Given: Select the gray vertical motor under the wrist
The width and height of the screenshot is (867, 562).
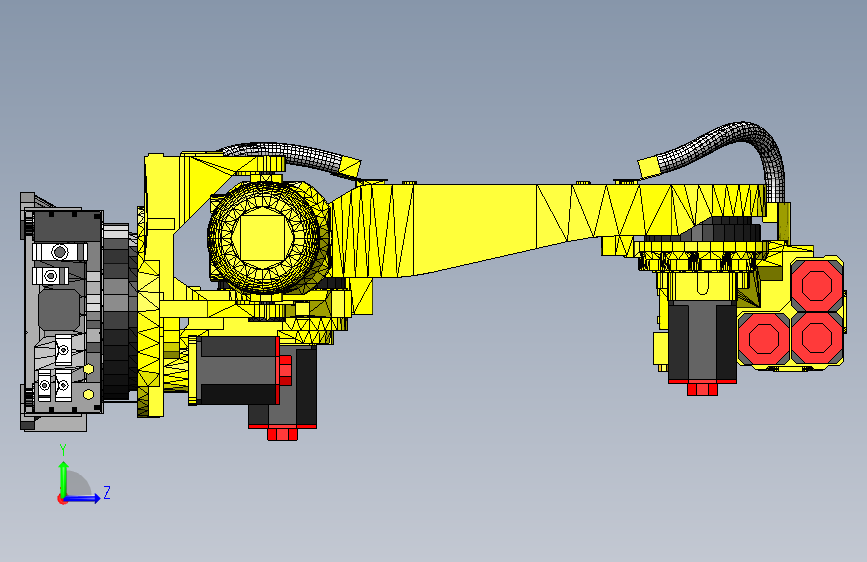Looking at the screenshot, I should [x=702, y=340].
